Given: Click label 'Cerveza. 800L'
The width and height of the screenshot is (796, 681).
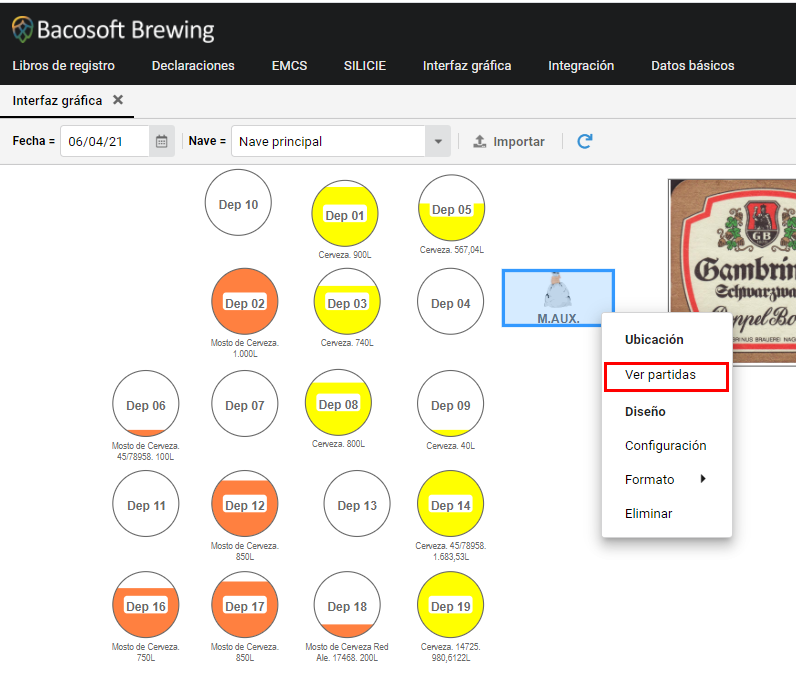Looking at the screenshot, I should 338,443.
